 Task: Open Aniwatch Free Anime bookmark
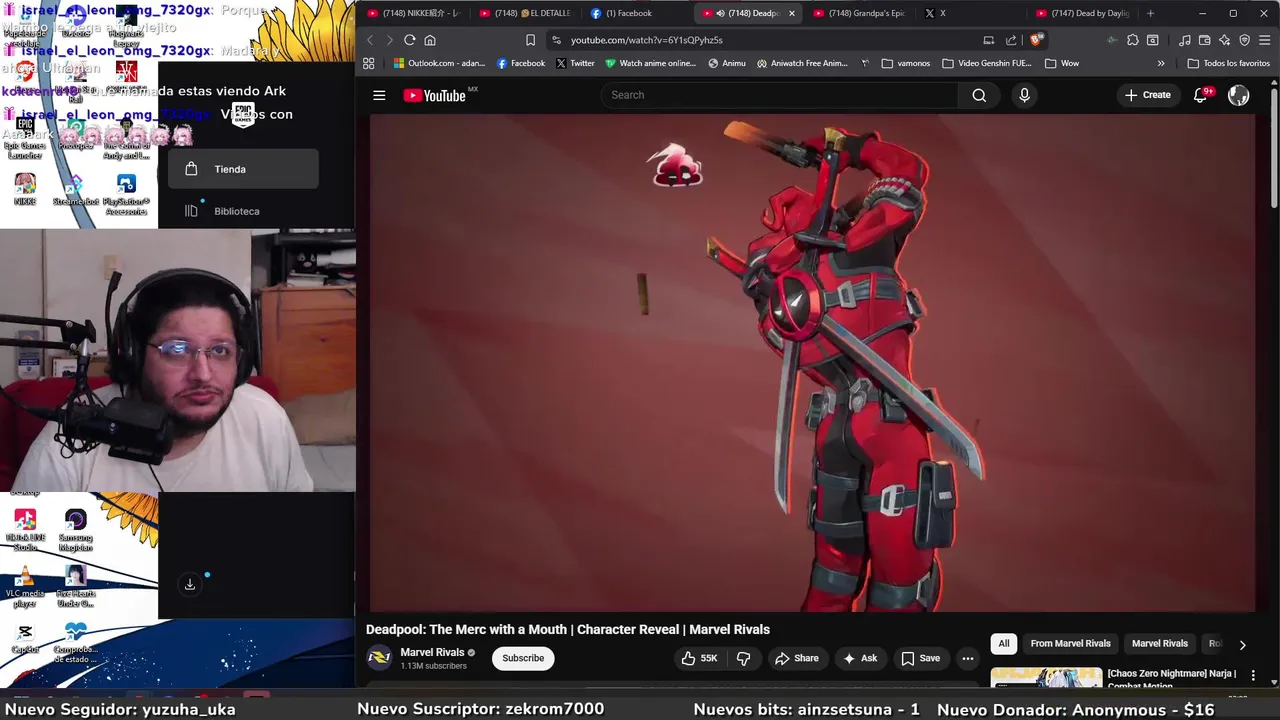tap(802, 63)
